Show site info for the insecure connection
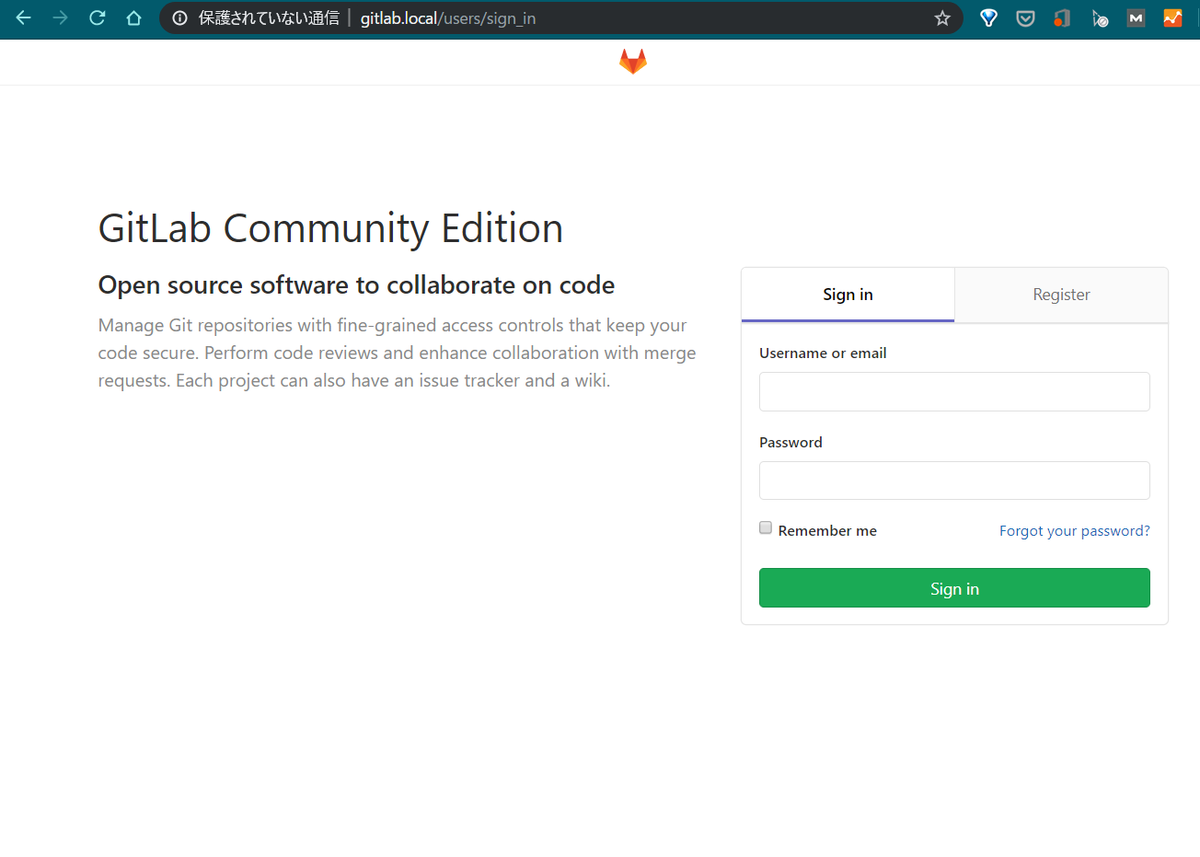The image size is (1200, 857). click(x=180, y=18)
